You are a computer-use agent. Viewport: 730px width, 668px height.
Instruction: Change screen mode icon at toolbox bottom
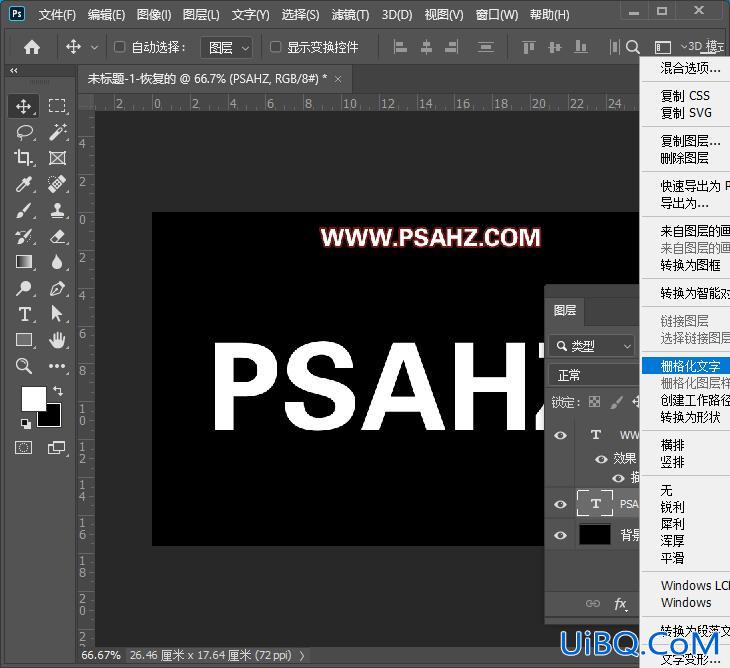click(57, 448)
